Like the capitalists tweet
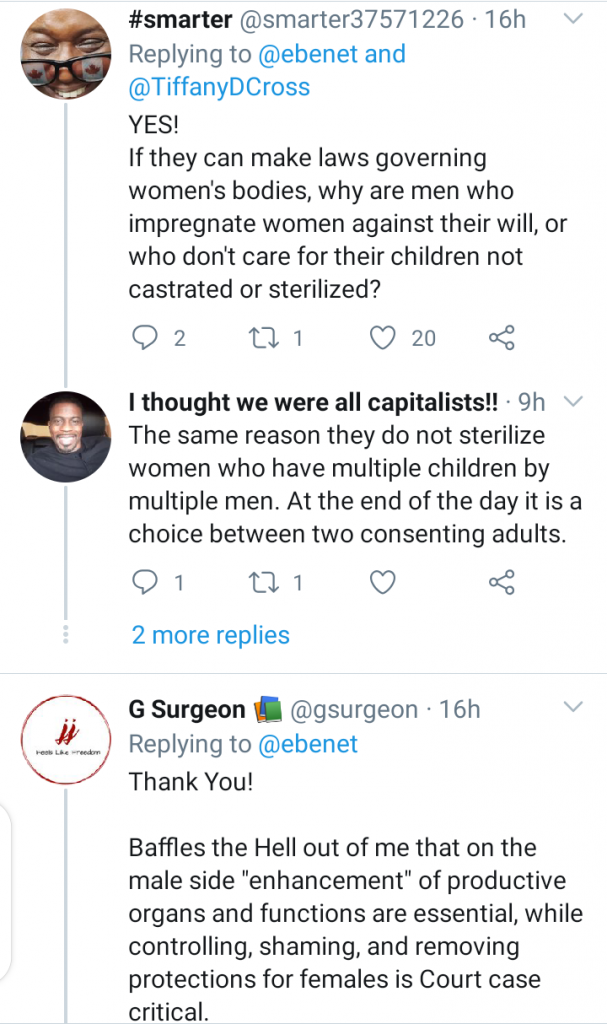 [383, 581]
